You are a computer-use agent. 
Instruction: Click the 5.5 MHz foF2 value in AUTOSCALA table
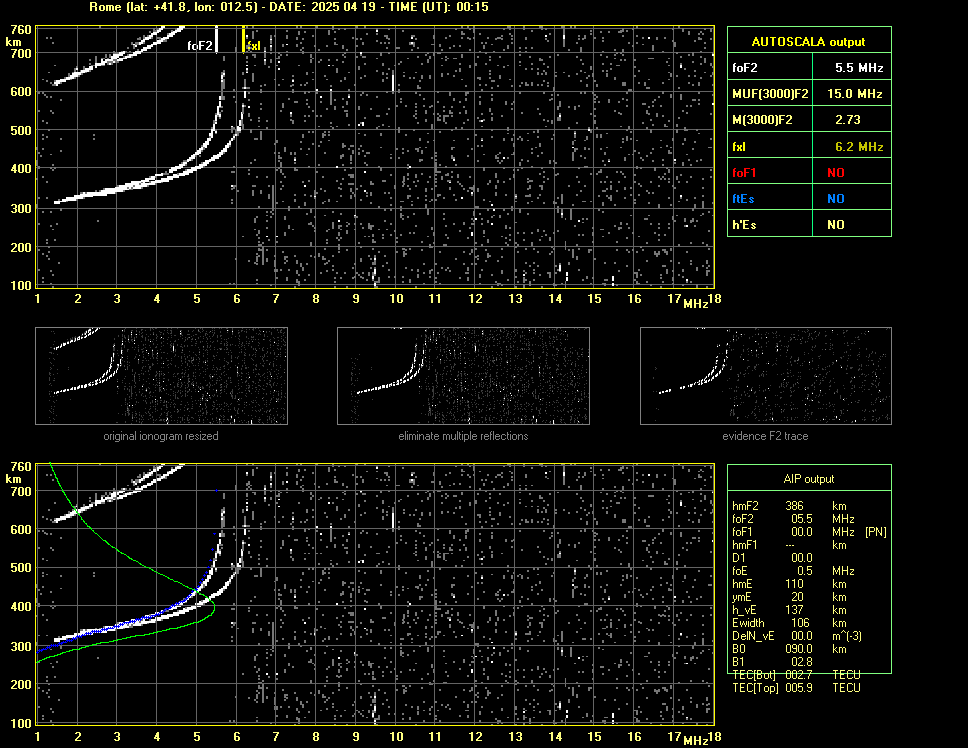[x=859, y=68]
